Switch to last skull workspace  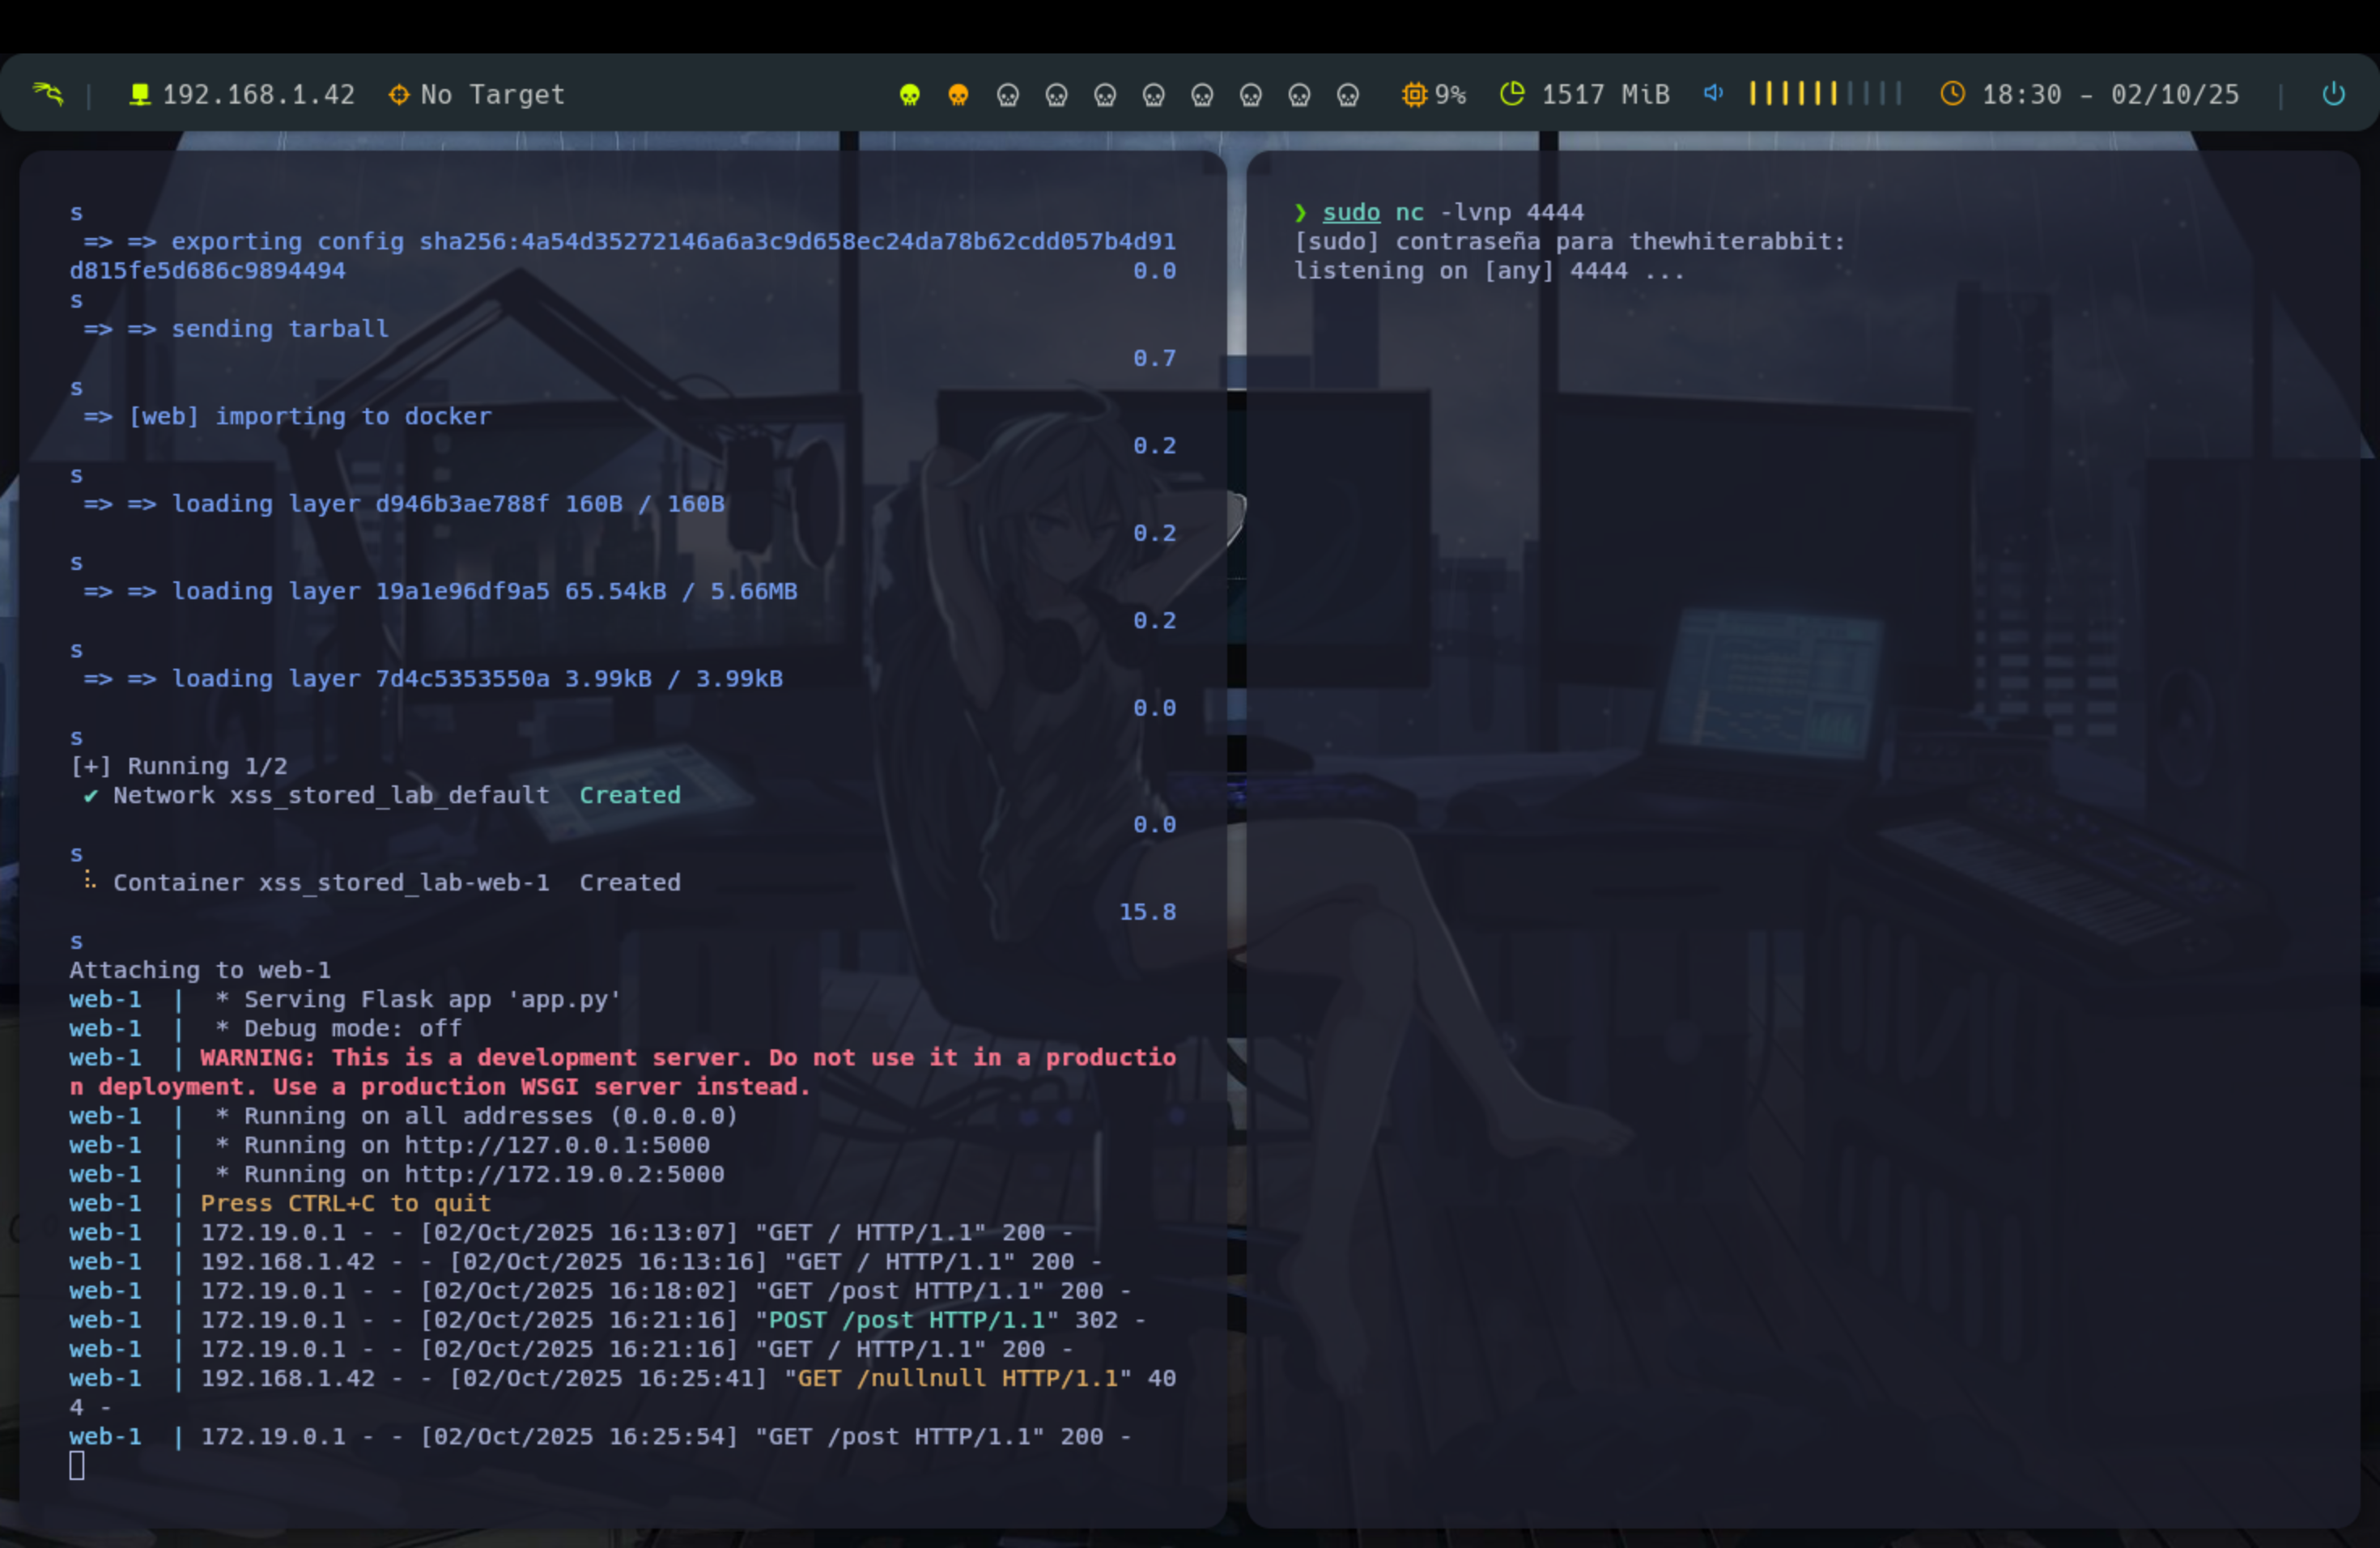click(1347, 95)
